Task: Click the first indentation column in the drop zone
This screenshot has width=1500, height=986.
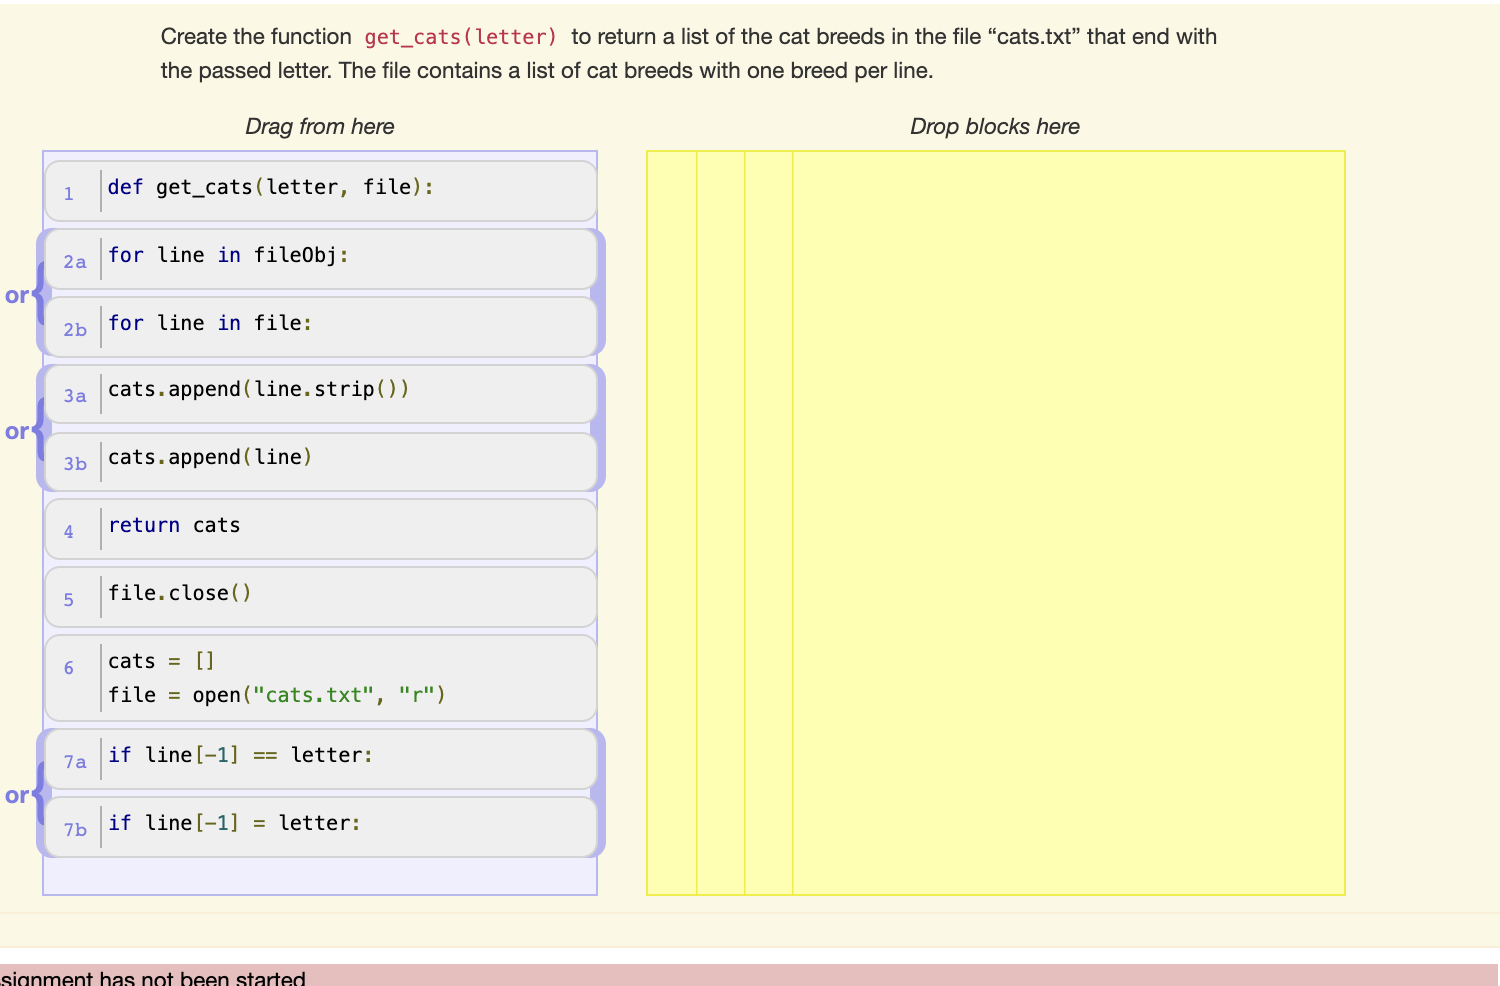Action: (x=671, y=520)
